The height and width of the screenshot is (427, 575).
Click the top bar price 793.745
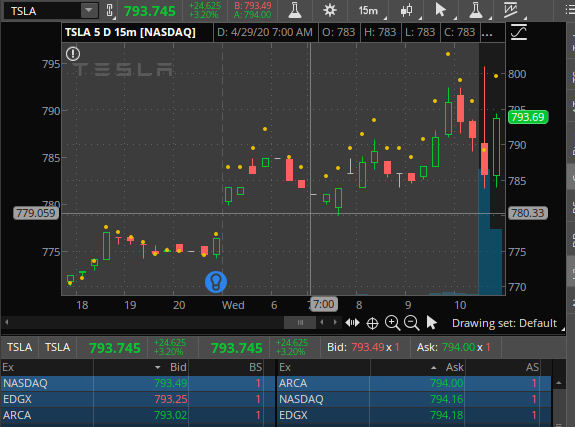(150, 11)
